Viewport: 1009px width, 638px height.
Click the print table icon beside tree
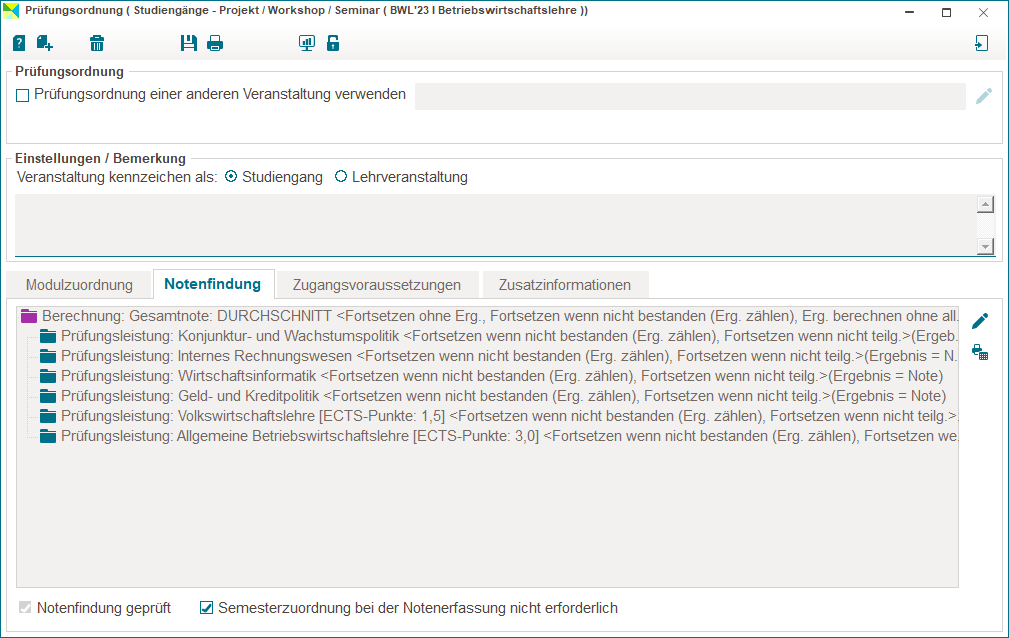coord(980,352)
